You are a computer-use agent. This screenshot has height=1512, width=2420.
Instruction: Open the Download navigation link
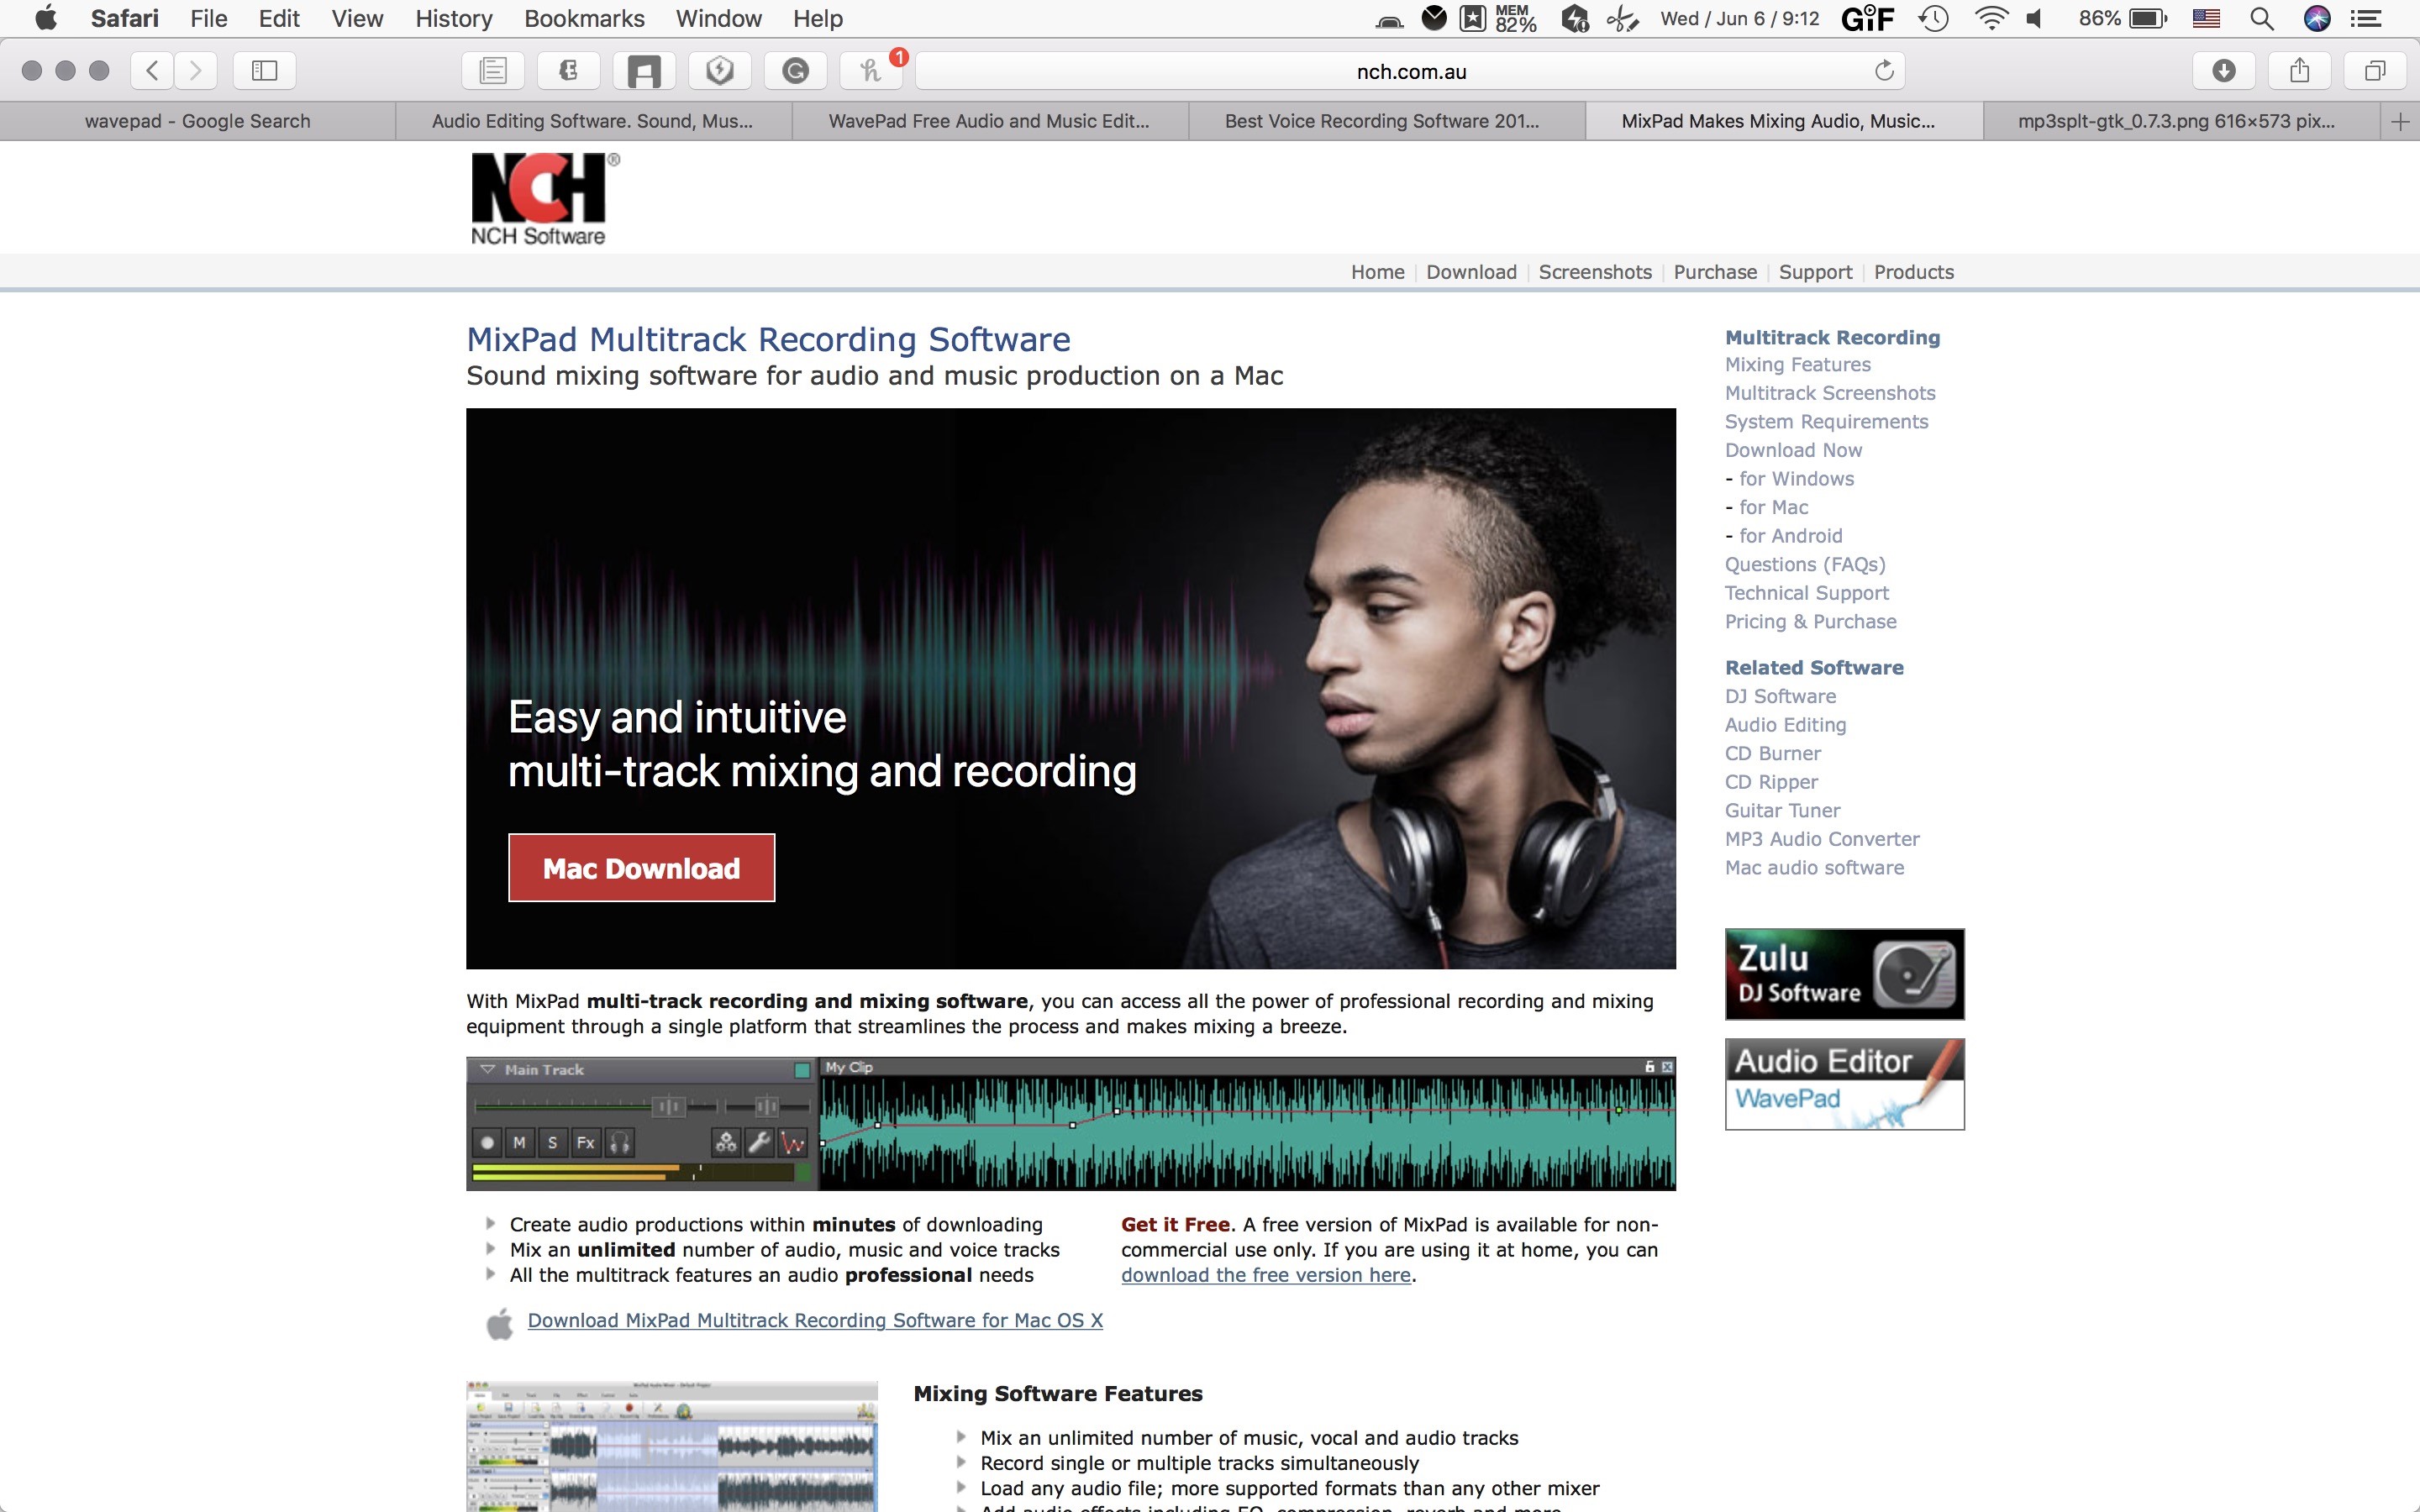[x=1471, y=272]
